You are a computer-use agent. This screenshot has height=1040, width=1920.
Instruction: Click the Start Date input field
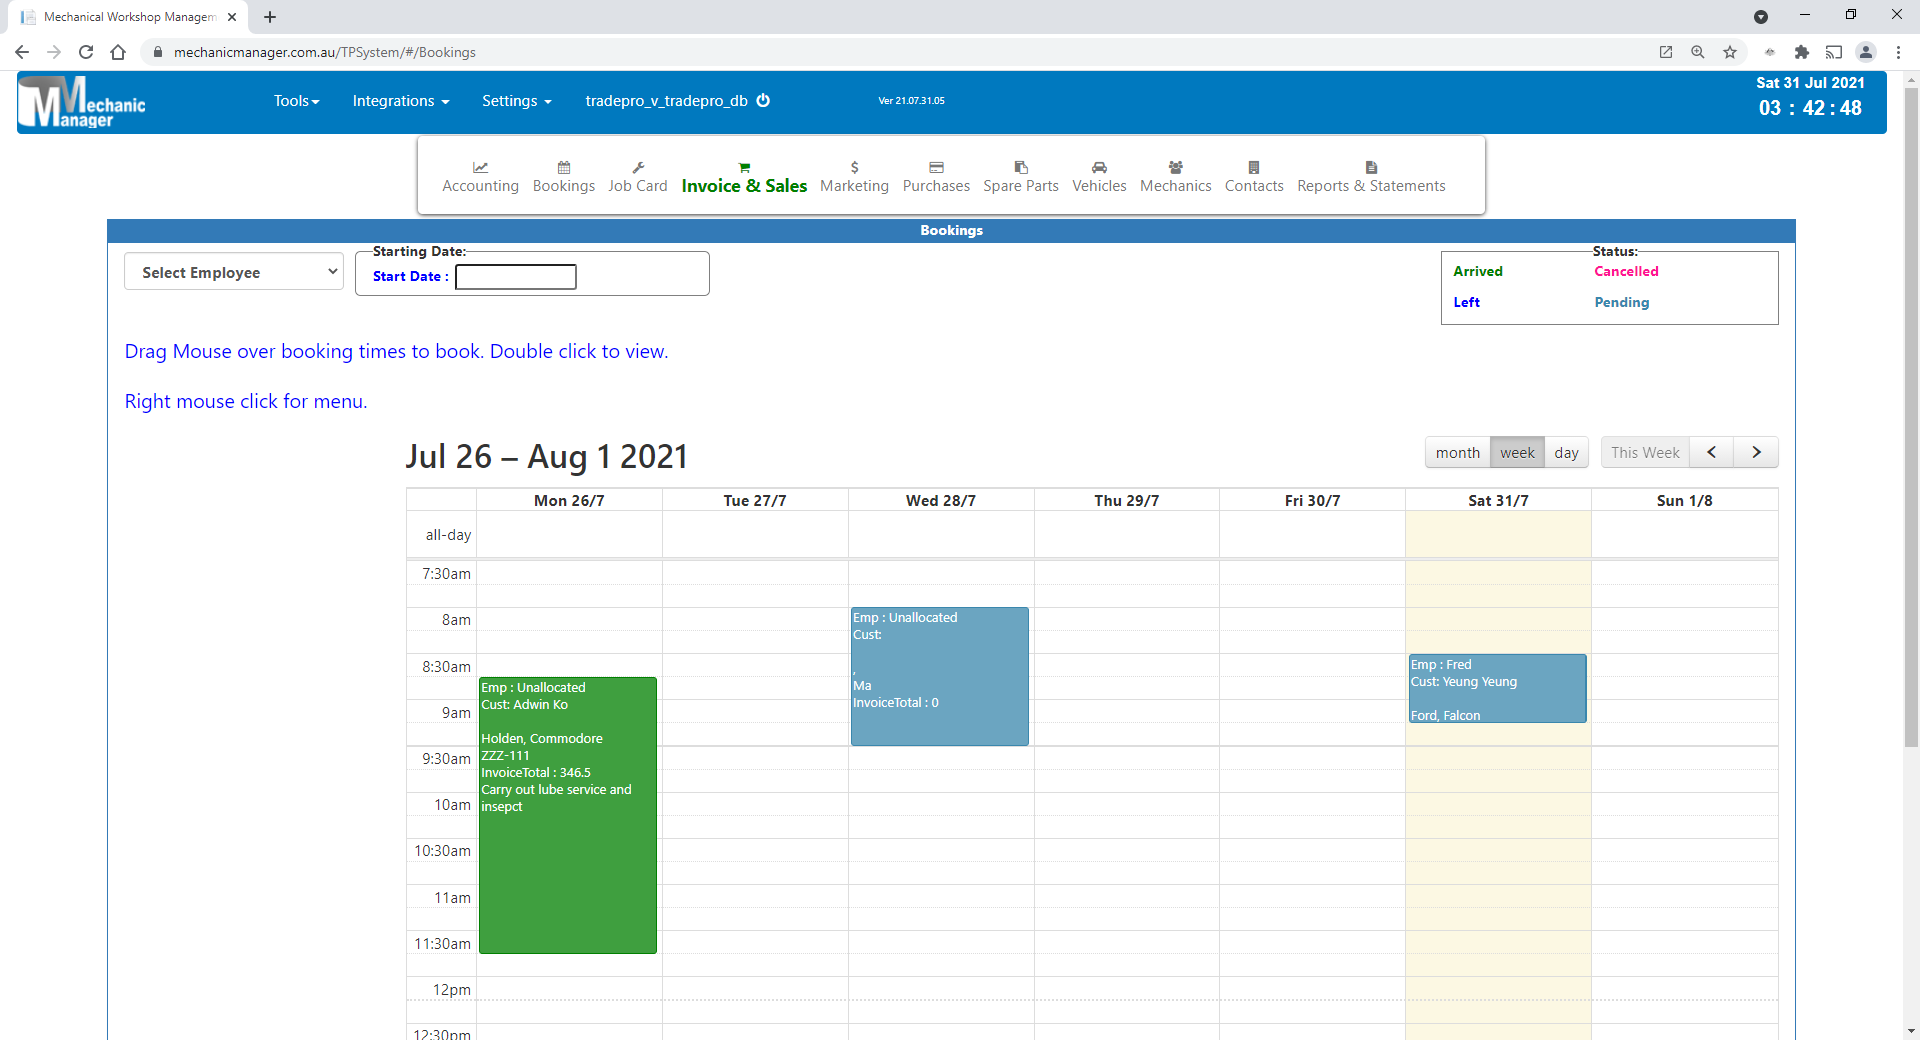[x=515, y=277]
